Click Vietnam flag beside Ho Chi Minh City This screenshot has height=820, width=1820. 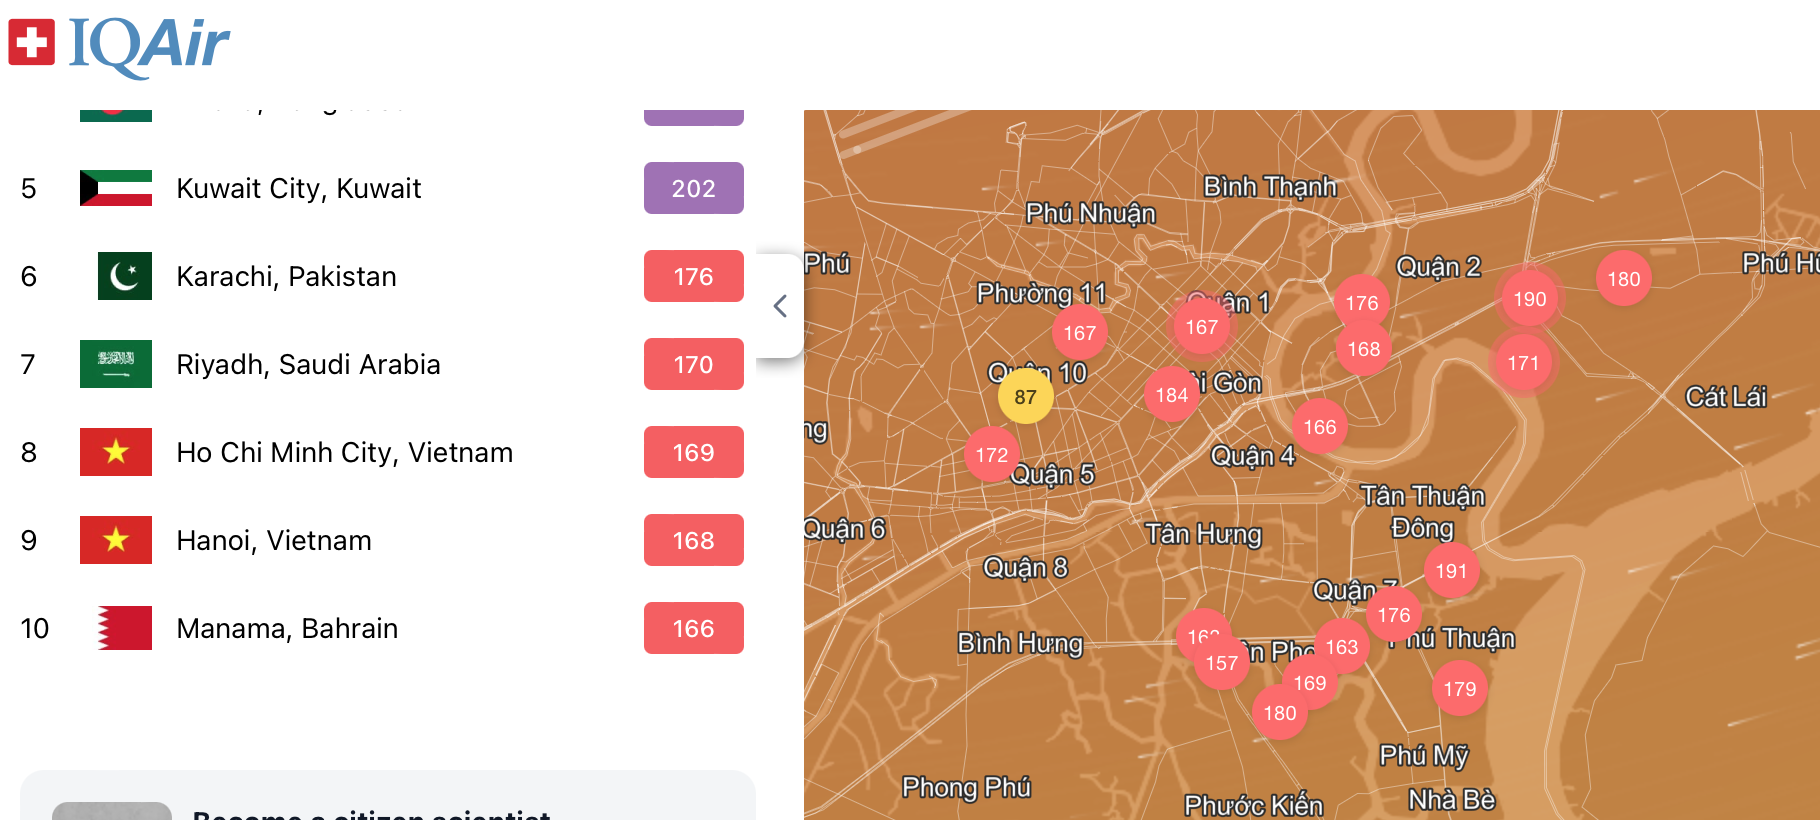(x=116, y=452)
